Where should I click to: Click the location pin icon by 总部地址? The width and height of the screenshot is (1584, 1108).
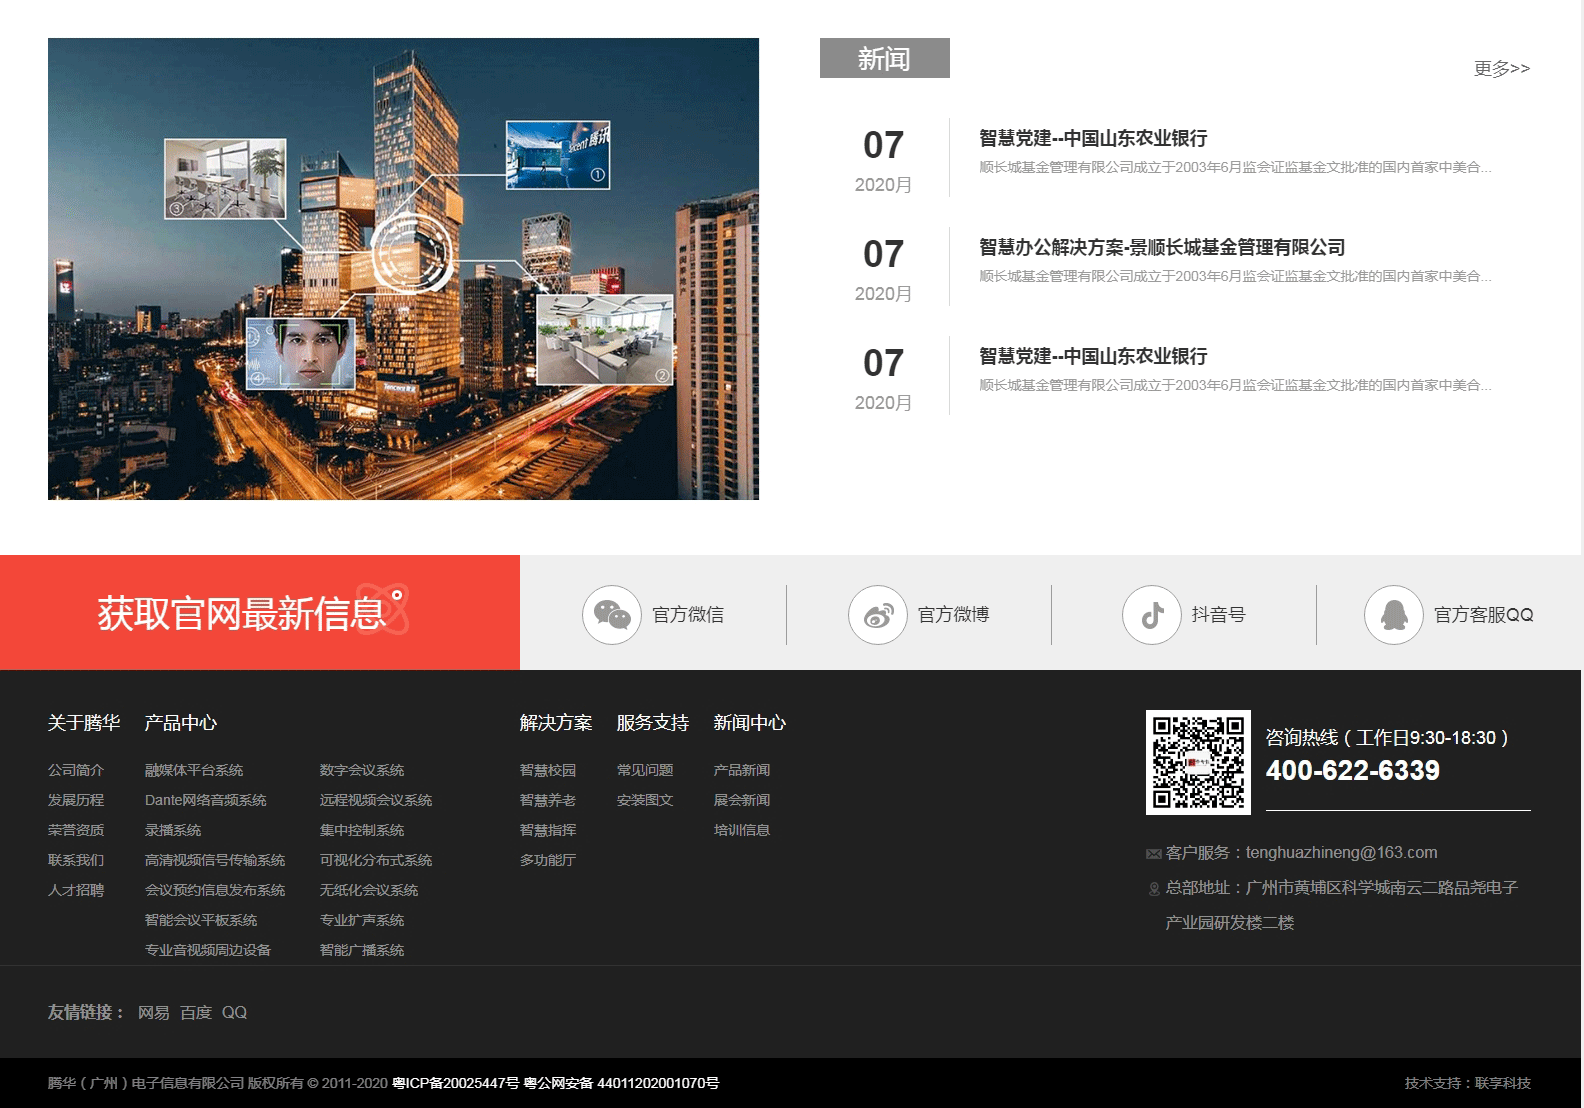pyautogui.click(x=1154, y=889)
